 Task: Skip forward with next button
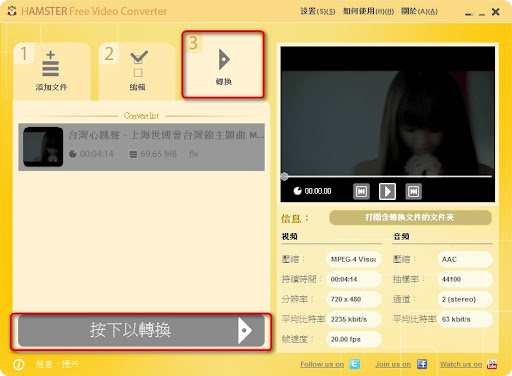[x=413, y=191]
